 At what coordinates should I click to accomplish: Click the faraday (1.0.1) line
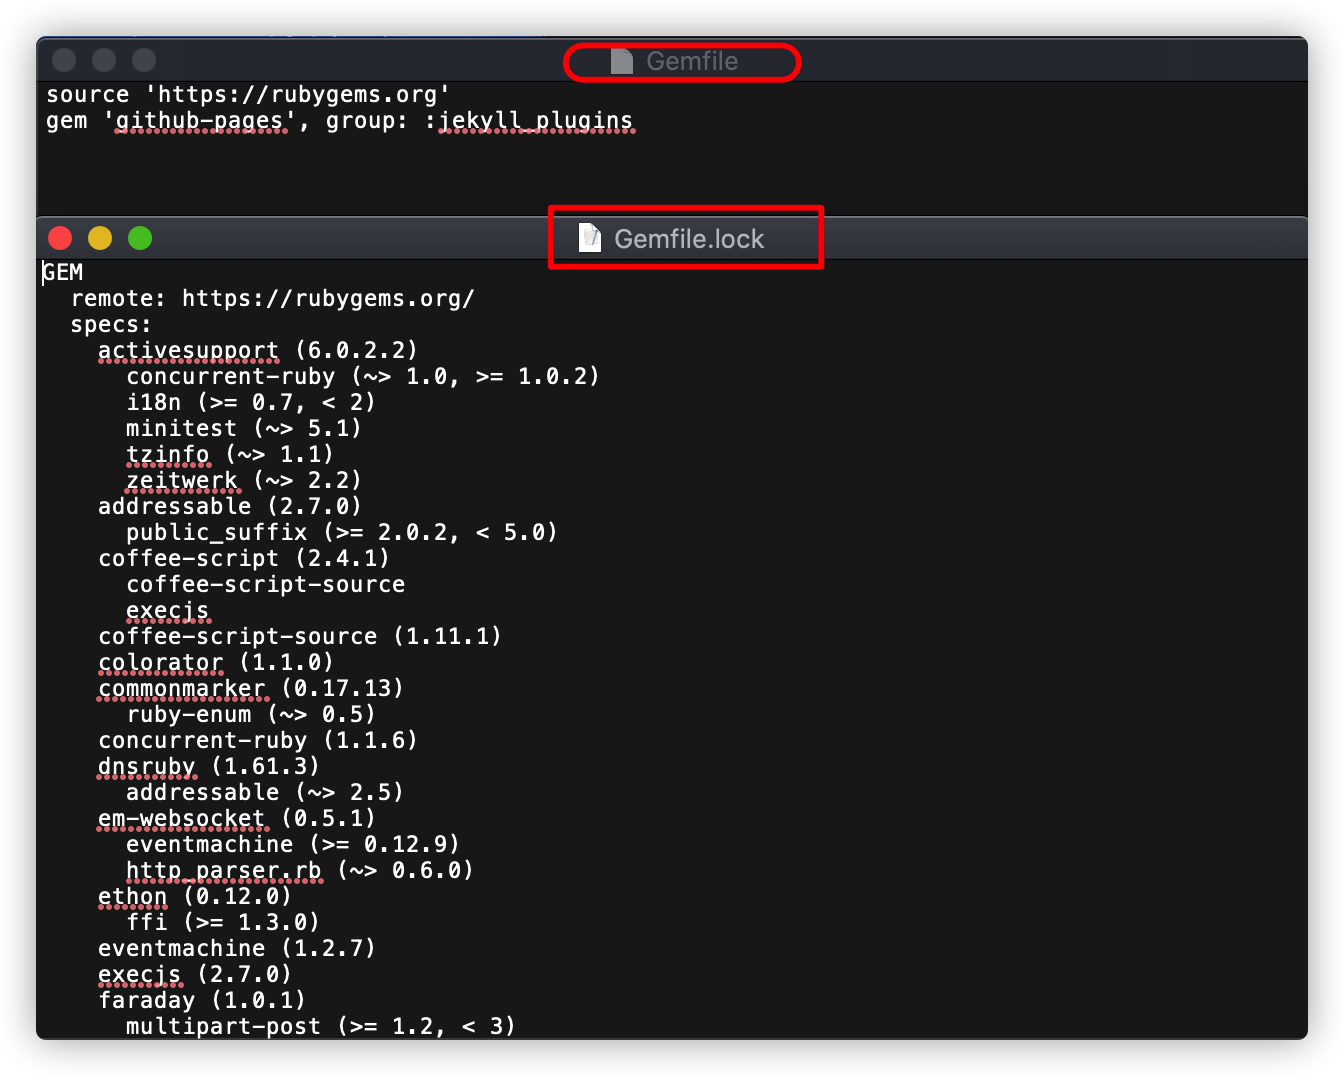tap(202, 1001)
